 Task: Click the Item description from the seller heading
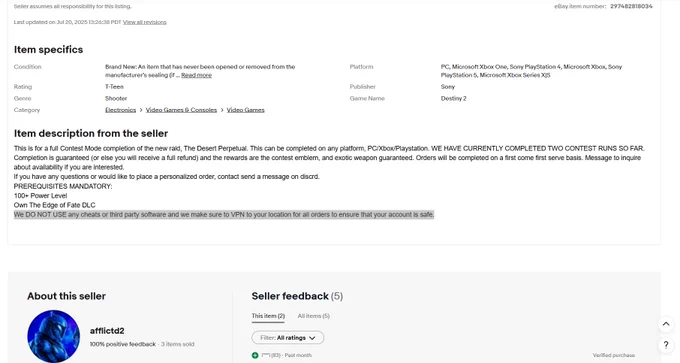point(91,134)
